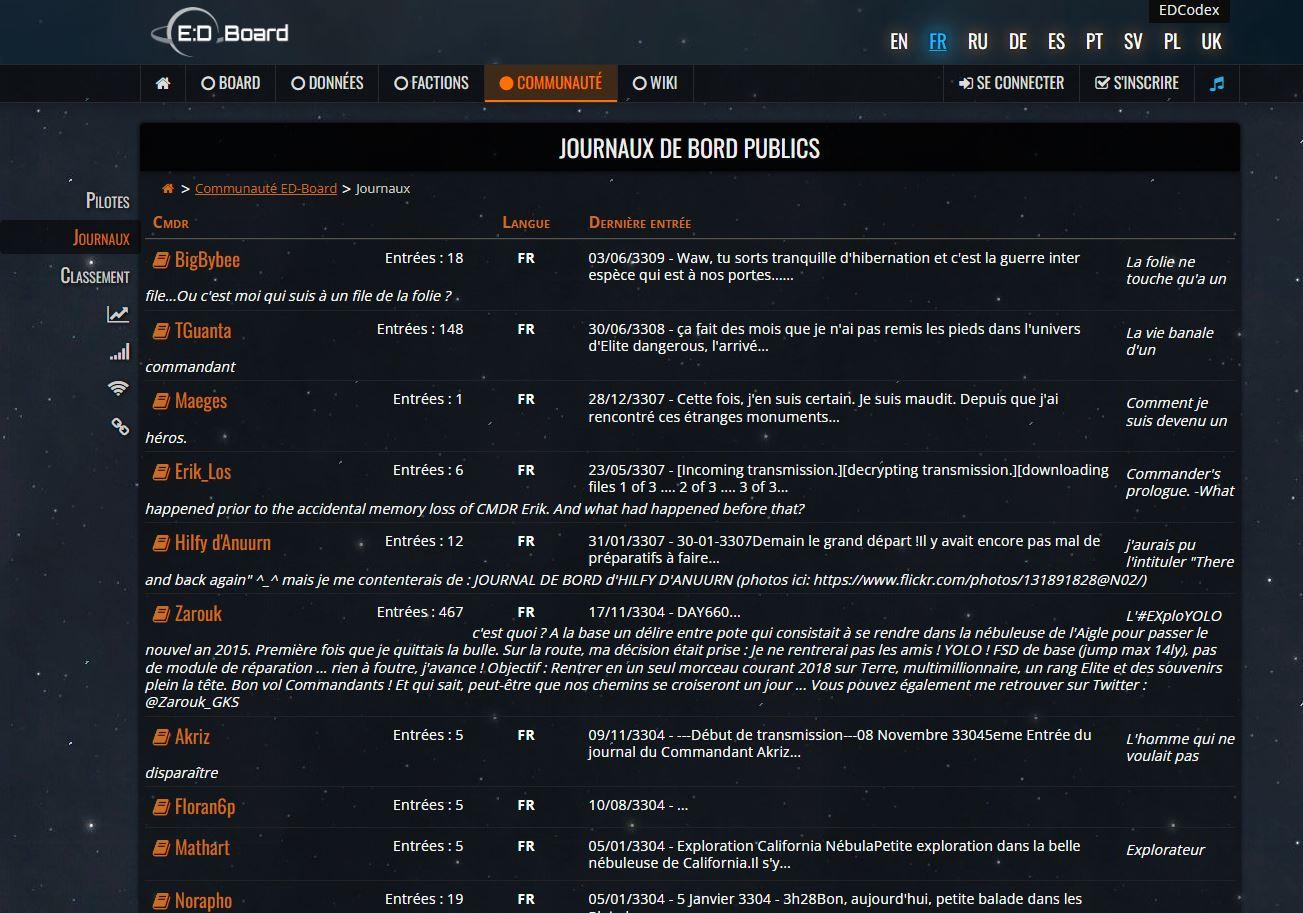
Task: Click the '10/08/3304 - ...' entry for Floran6p
Action: [638, 805]
